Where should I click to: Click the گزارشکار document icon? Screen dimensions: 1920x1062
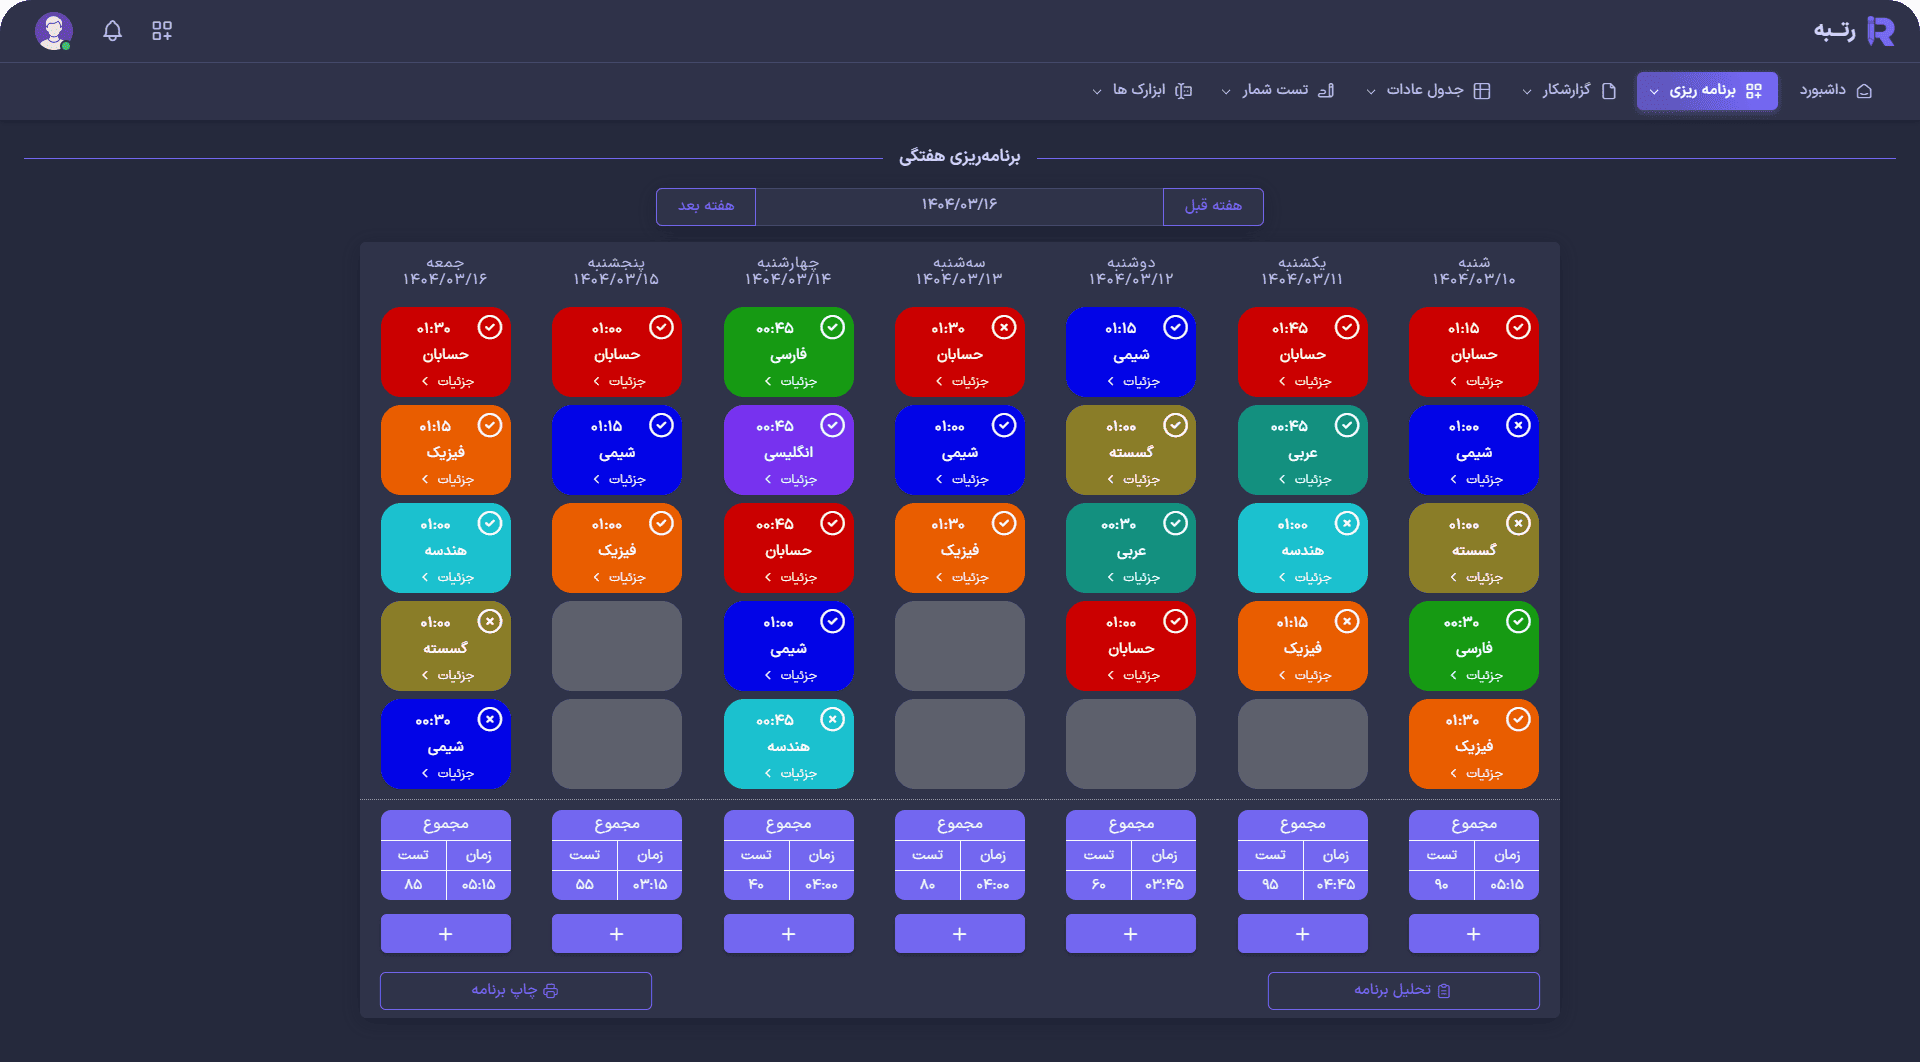pyautogui.click(x=1609, y=91)
